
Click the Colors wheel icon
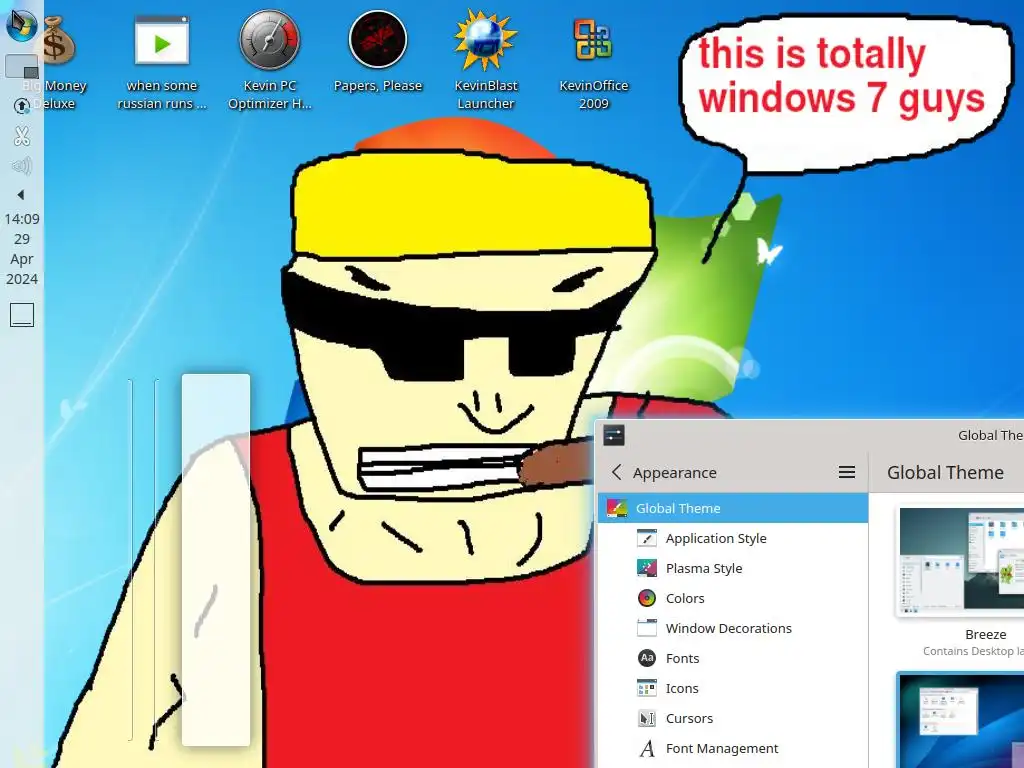pos(647,598)
